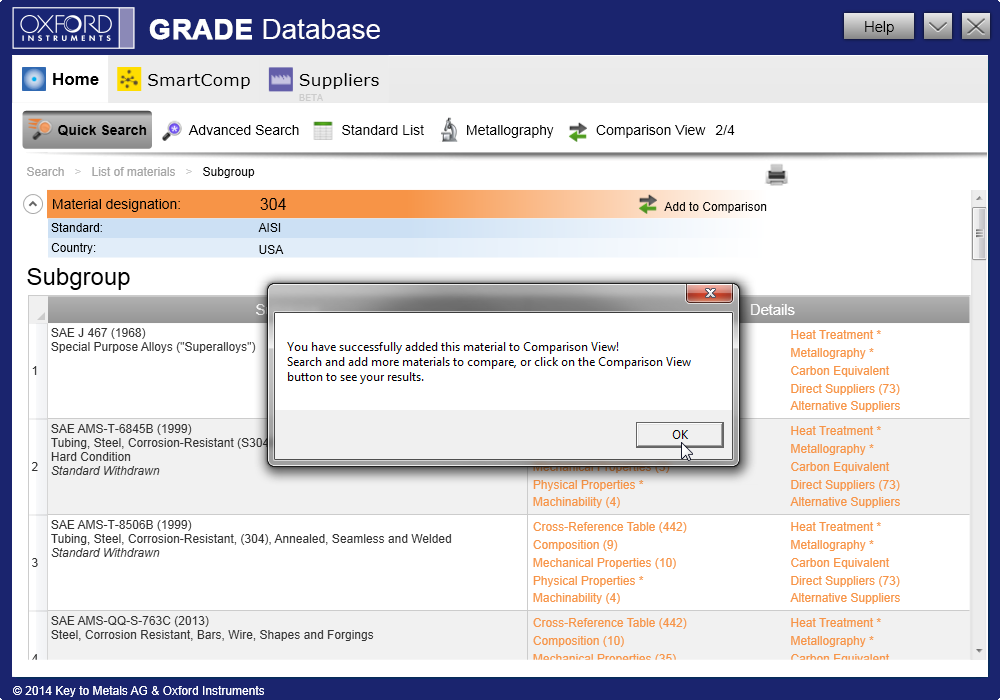Image resolution: width=1000 pixels, height=700 pixels.
Task: Open Machinability (4) for SAE AMS-T-6845B
Action: 577,502
